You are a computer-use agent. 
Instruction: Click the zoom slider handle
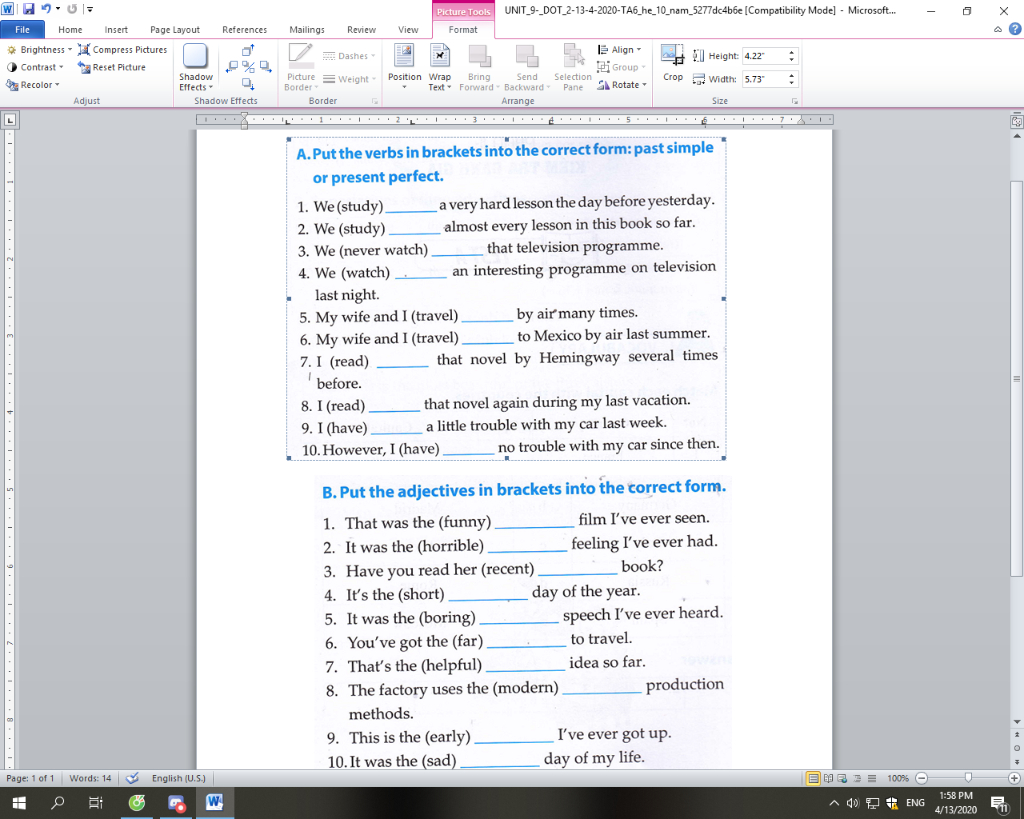[x=968, y=777]
